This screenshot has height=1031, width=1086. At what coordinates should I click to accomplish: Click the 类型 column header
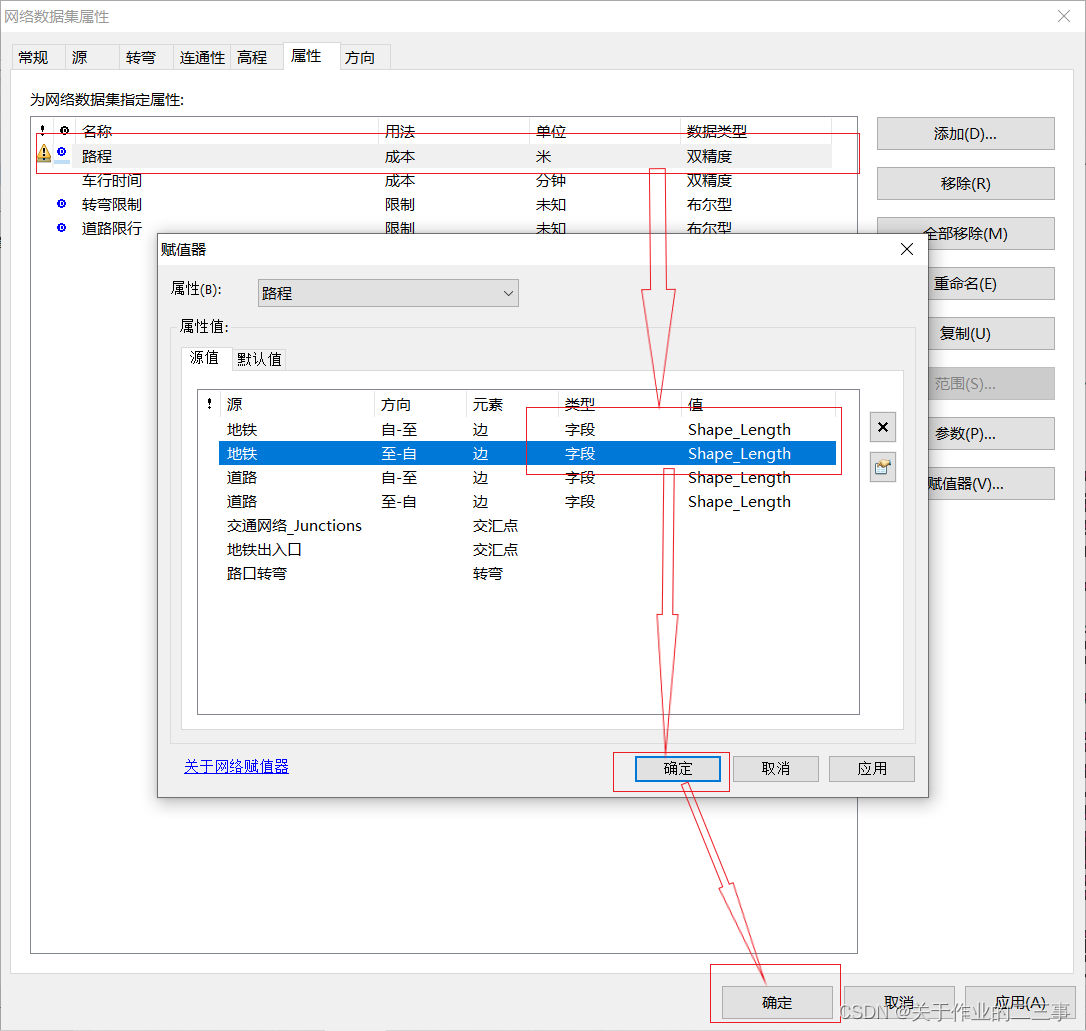620,404
